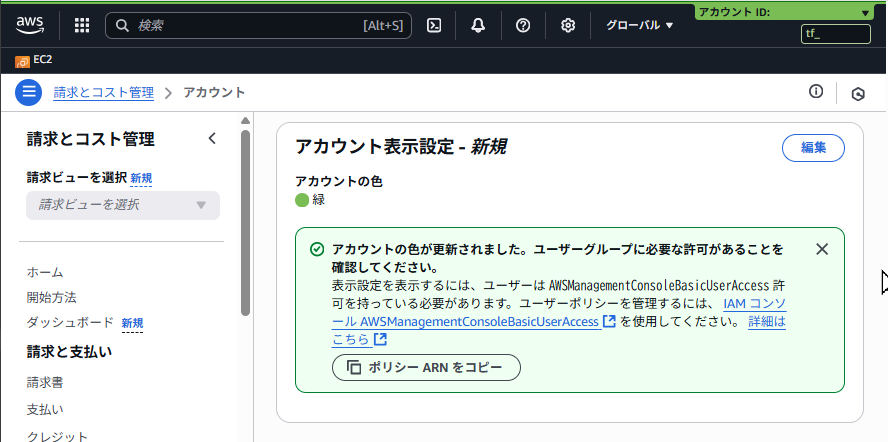Click the sidebar scrollbar up arrow
Image resolution: width=888 pixels, height=442 pixels.
click(245, 121)
